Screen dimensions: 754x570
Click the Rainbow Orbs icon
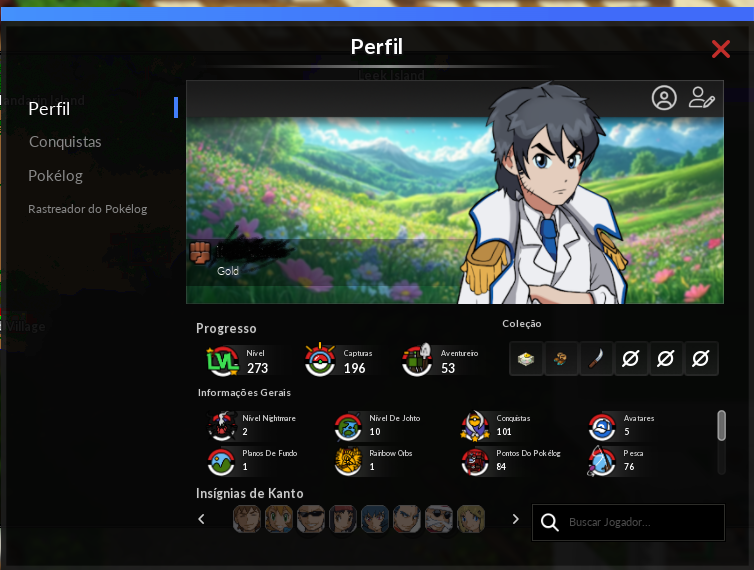coord(348,461)
